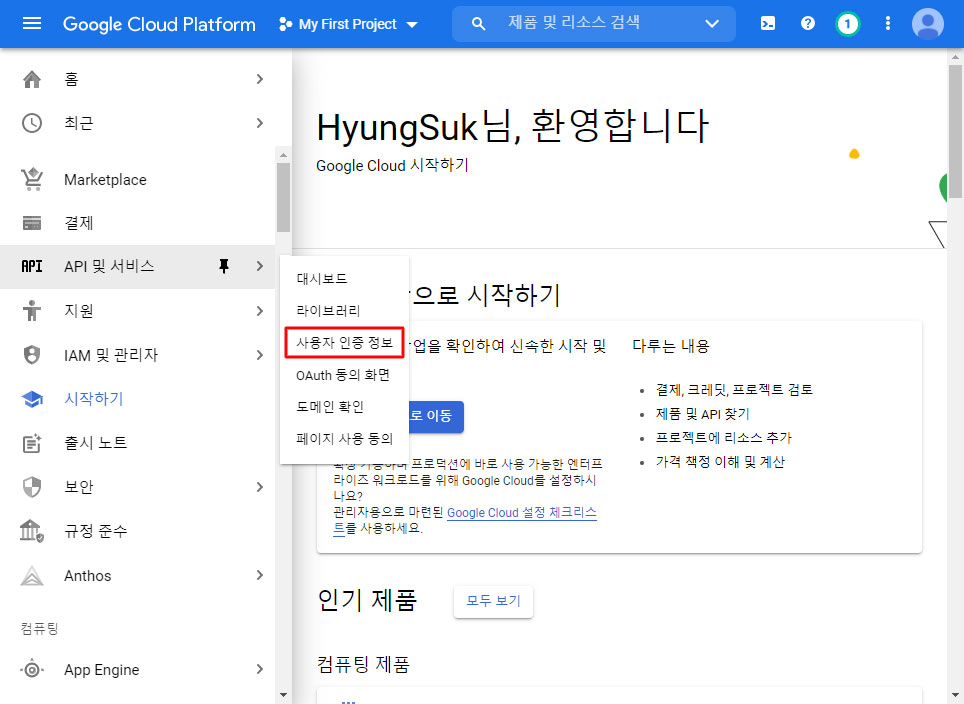Expand the IAM 및 관리자 submenu chevron
This screenshot has height=704, width=964.
tap(260, 355)
